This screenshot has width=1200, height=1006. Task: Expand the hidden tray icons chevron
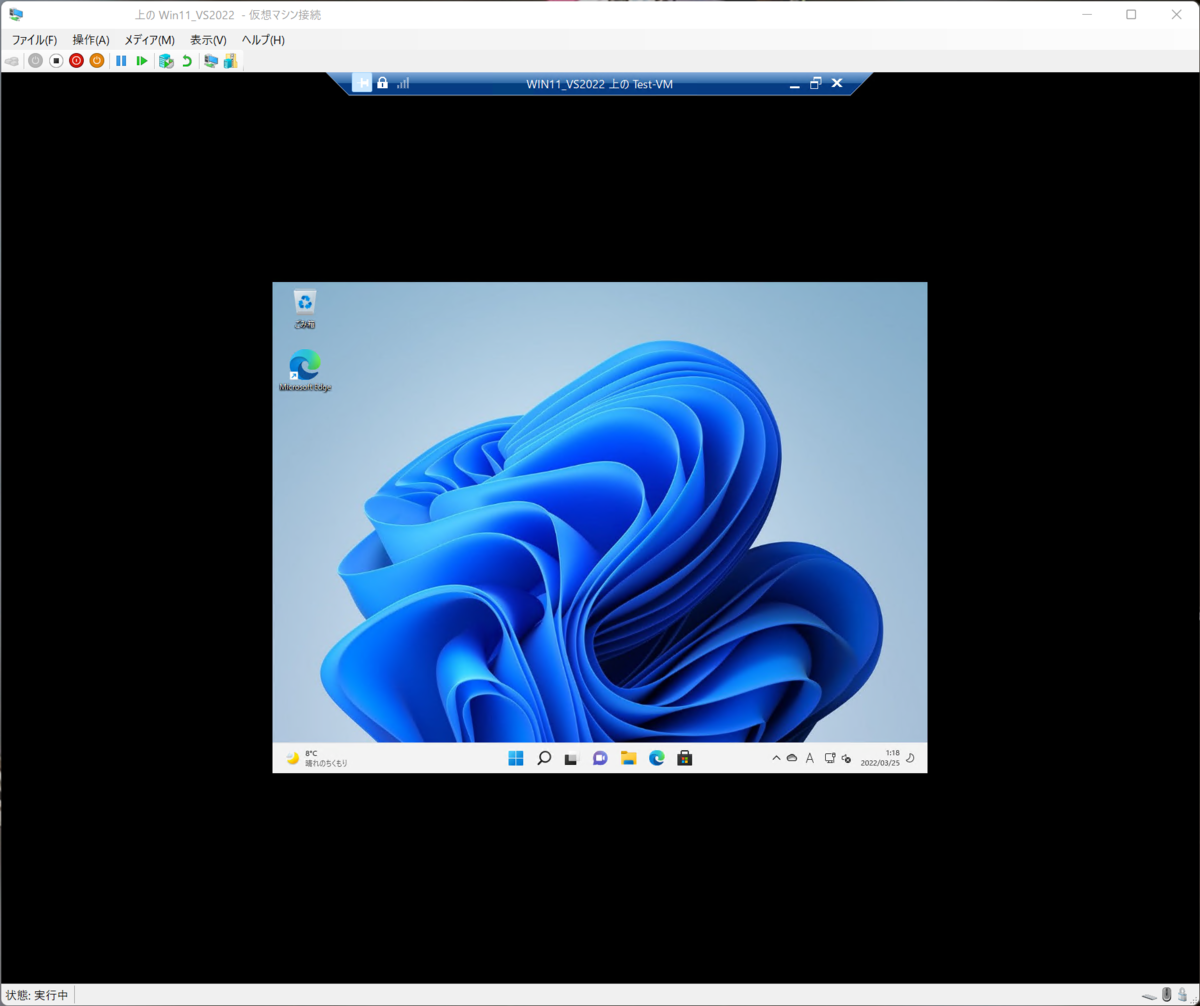(x=776, y=758)
